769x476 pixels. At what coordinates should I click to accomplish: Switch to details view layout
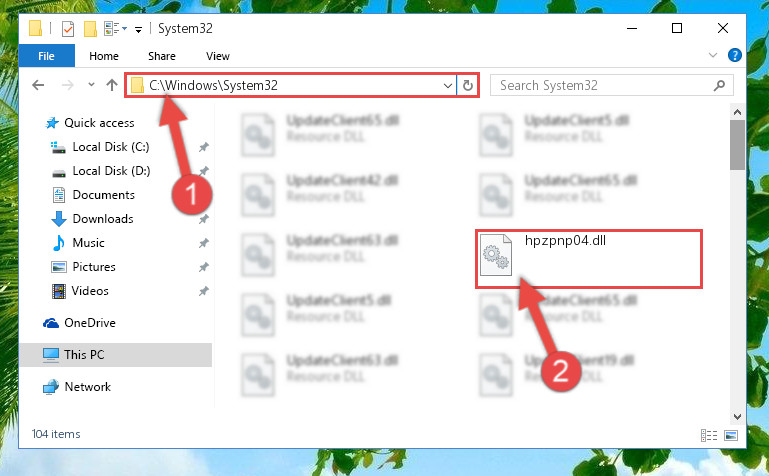pyautogui.click(x=709, y=435)
